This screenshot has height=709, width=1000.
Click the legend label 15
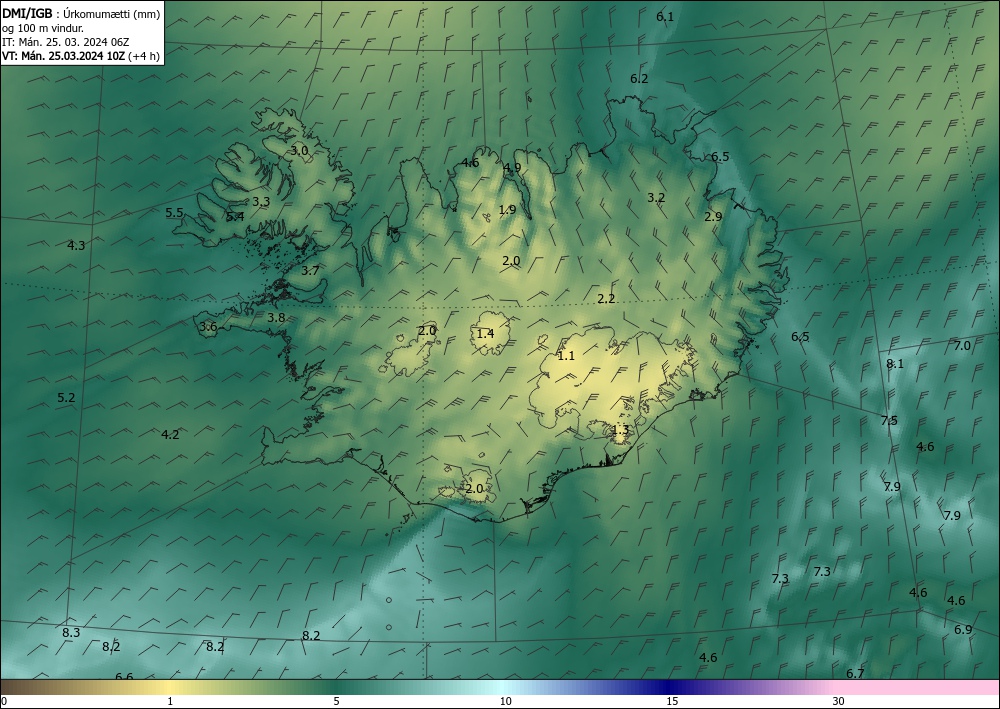click(672, 702)
